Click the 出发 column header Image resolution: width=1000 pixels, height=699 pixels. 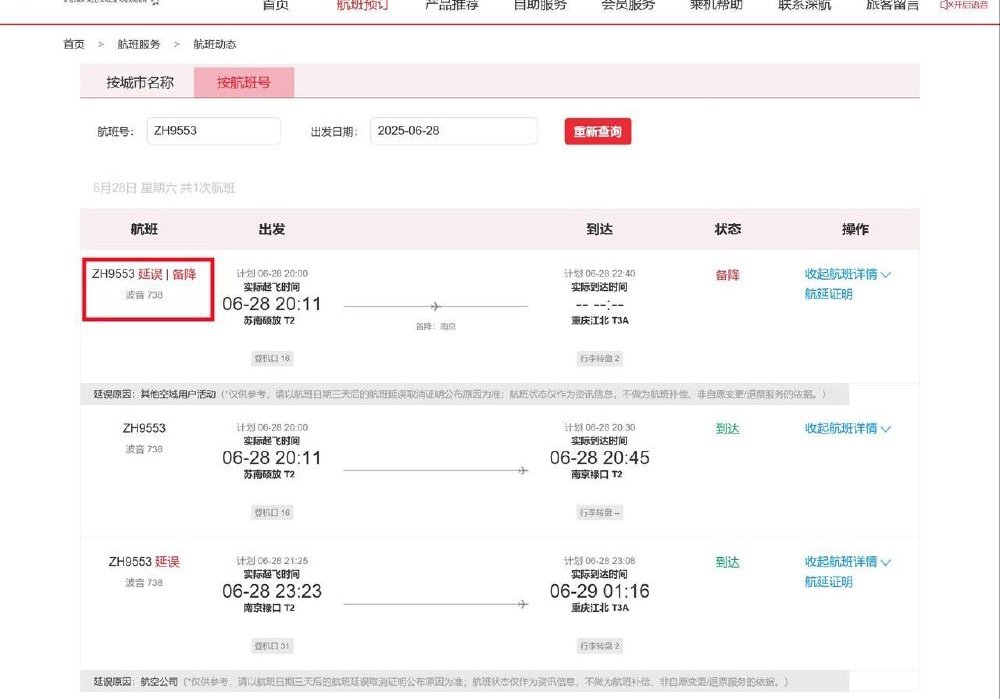[272, 229]
